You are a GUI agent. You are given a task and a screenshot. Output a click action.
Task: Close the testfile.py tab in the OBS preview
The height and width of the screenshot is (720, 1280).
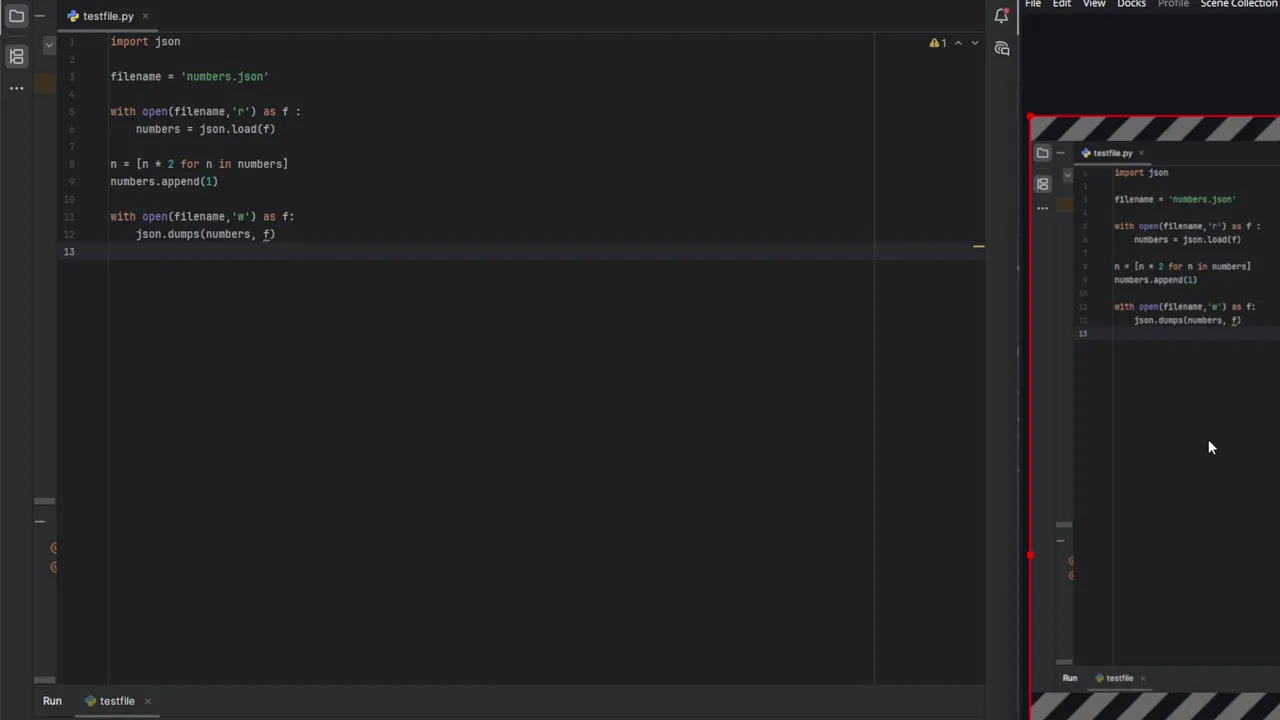[x=1141, y=153]
